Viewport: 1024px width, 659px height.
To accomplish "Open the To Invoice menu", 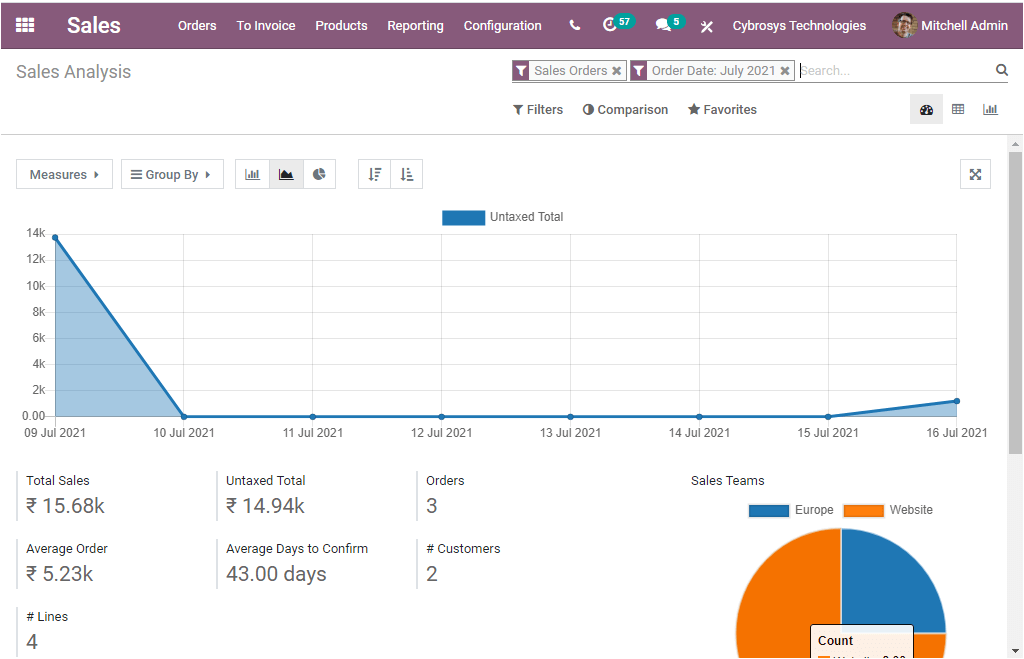I will (x=266, y=25).
